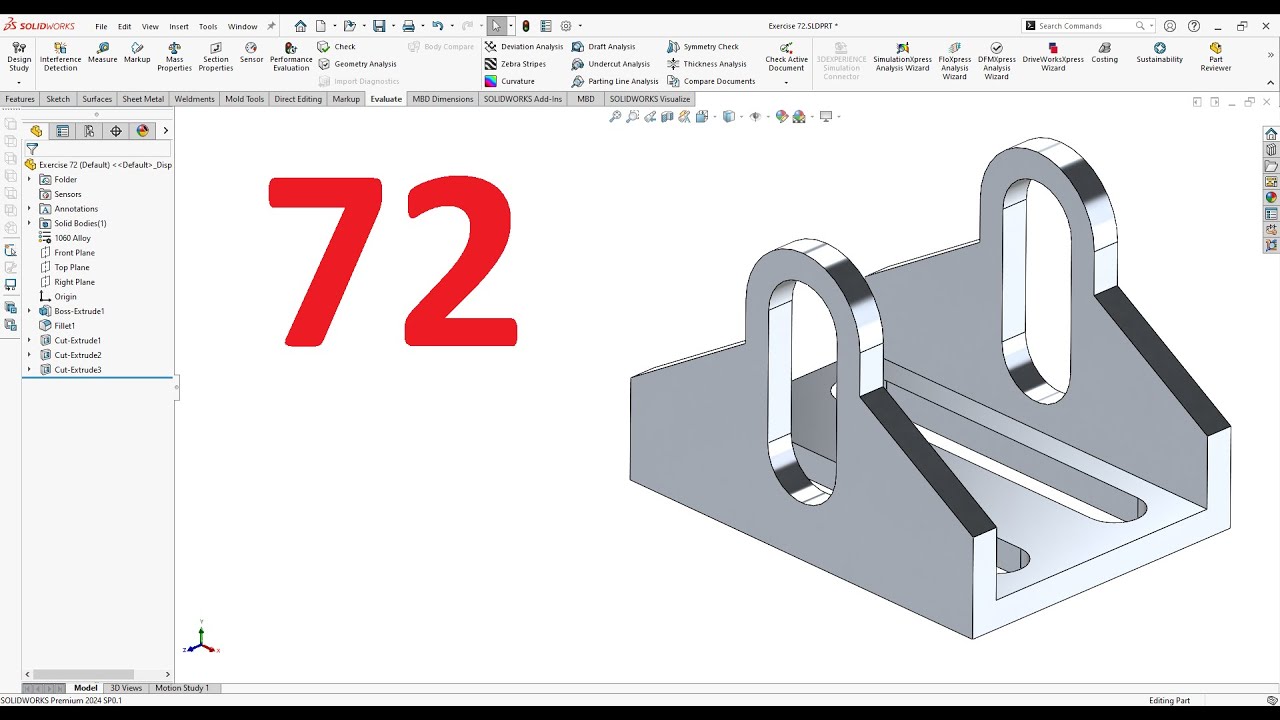This screenshot has width=1280, height=720.
Task: Select the Fillet1 feature
Action: [x=64, y=326]
